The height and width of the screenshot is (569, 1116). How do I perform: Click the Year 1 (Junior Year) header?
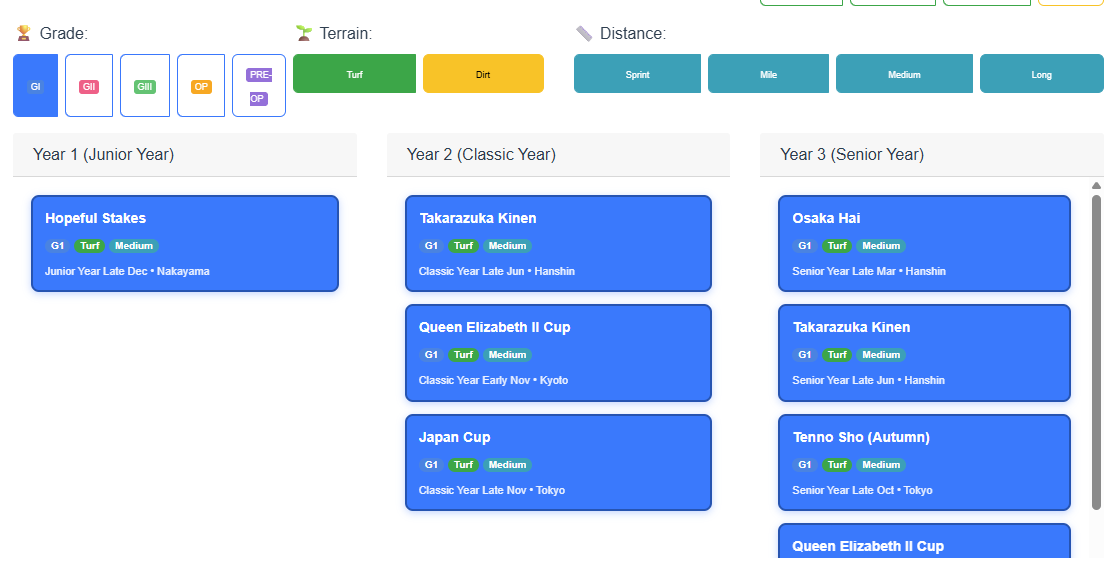coord(185,155)
